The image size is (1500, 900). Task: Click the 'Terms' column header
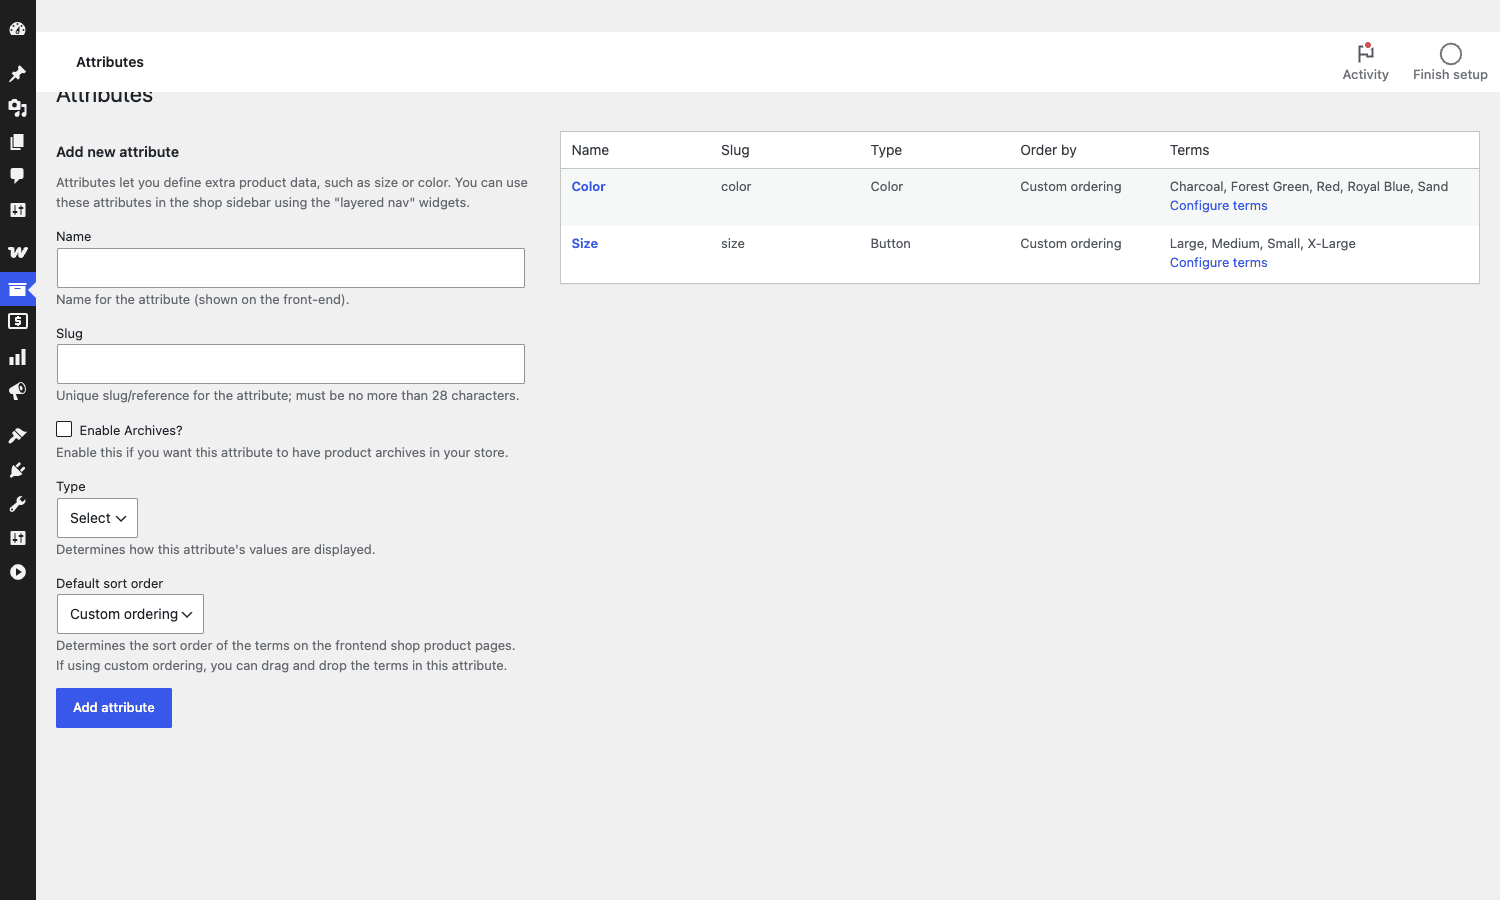[x=1189, y=150]
